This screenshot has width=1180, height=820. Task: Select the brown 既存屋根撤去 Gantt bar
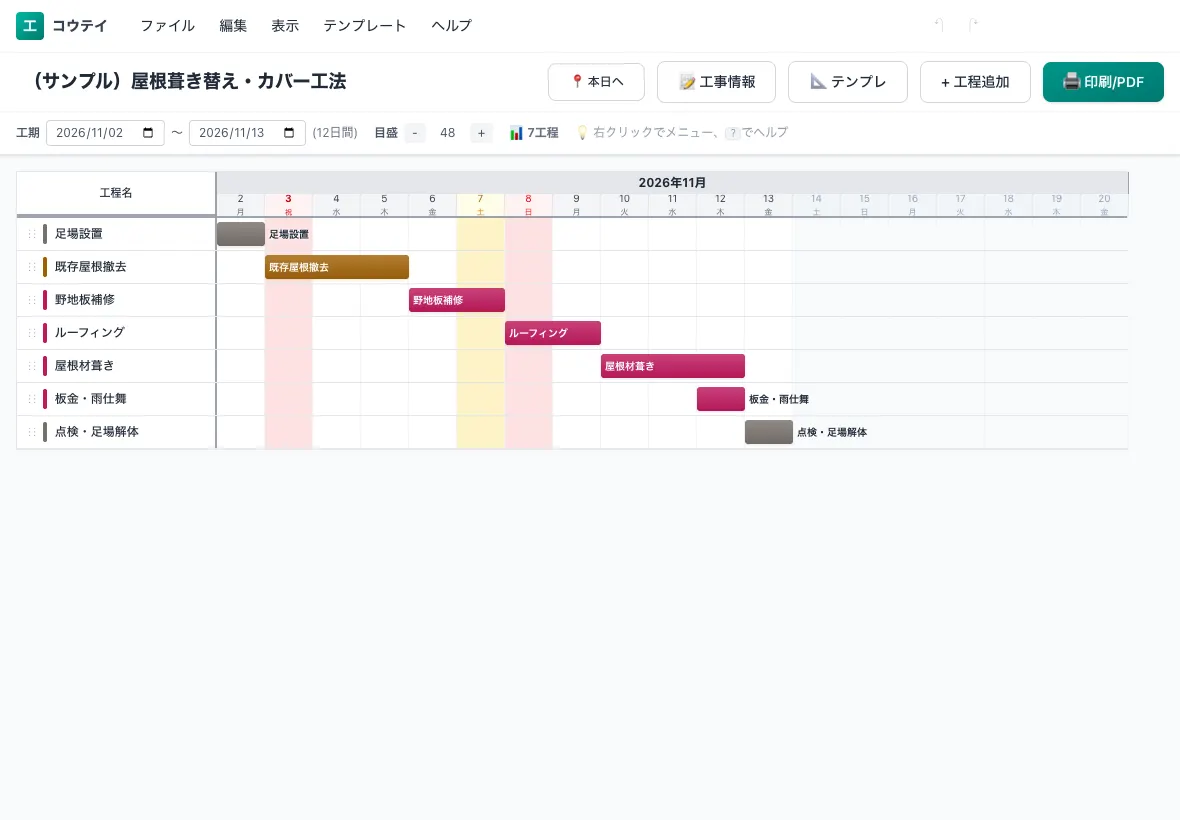click(336, 267)
